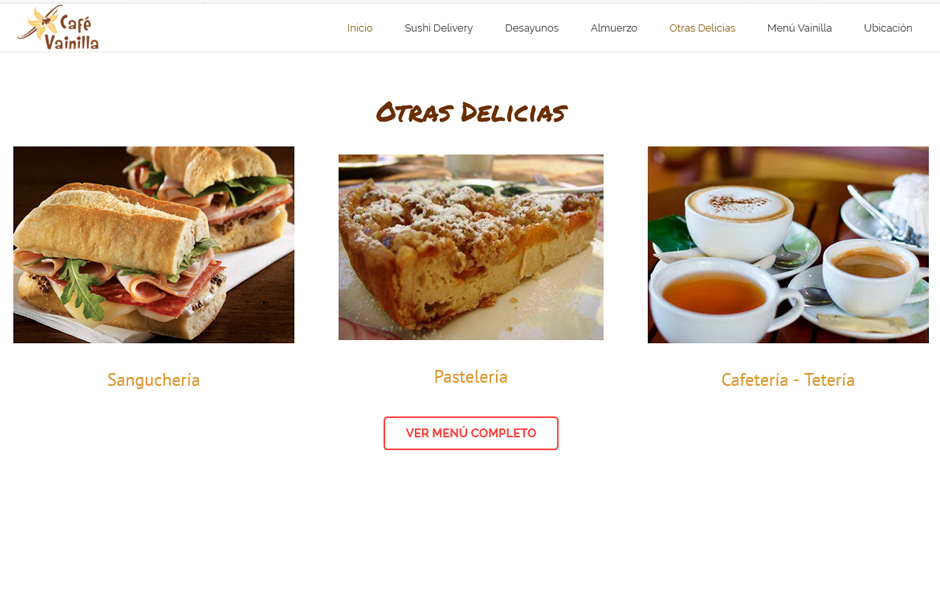
Task: Click the Cafetería - Tetería caption
Action: click(x=788, y=380)
